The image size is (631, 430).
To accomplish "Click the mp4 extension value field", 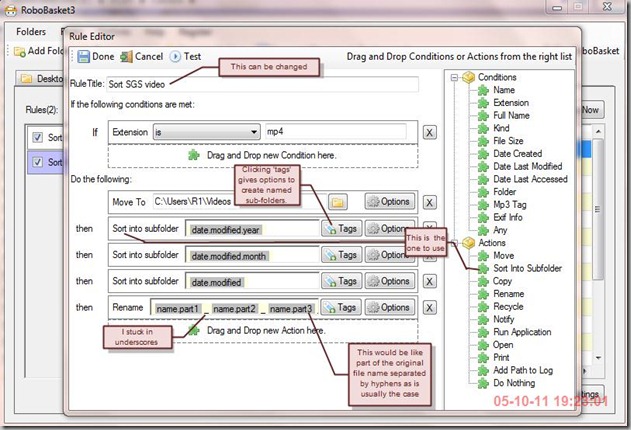I will point(336,132).
